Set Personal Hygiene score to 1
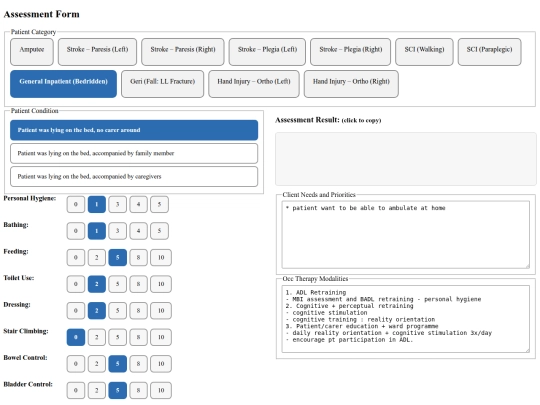Image resolution: width=540 pixels, height=405 pixels. pos(97,205)
